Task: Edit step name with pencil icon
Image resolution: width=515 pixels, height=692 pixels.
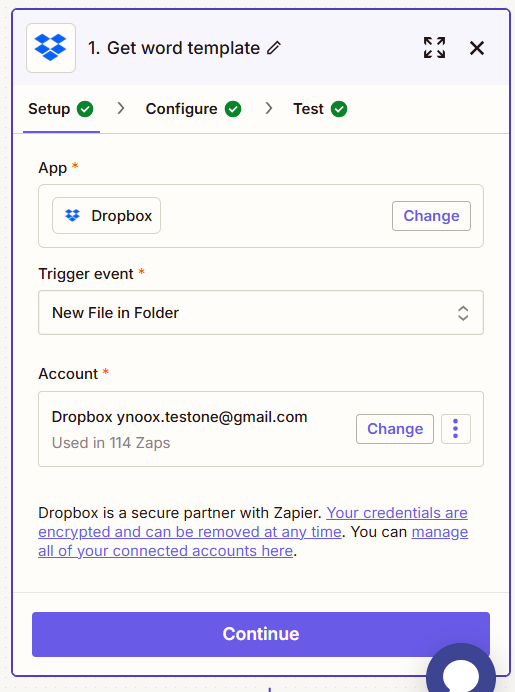Action: 274,48
